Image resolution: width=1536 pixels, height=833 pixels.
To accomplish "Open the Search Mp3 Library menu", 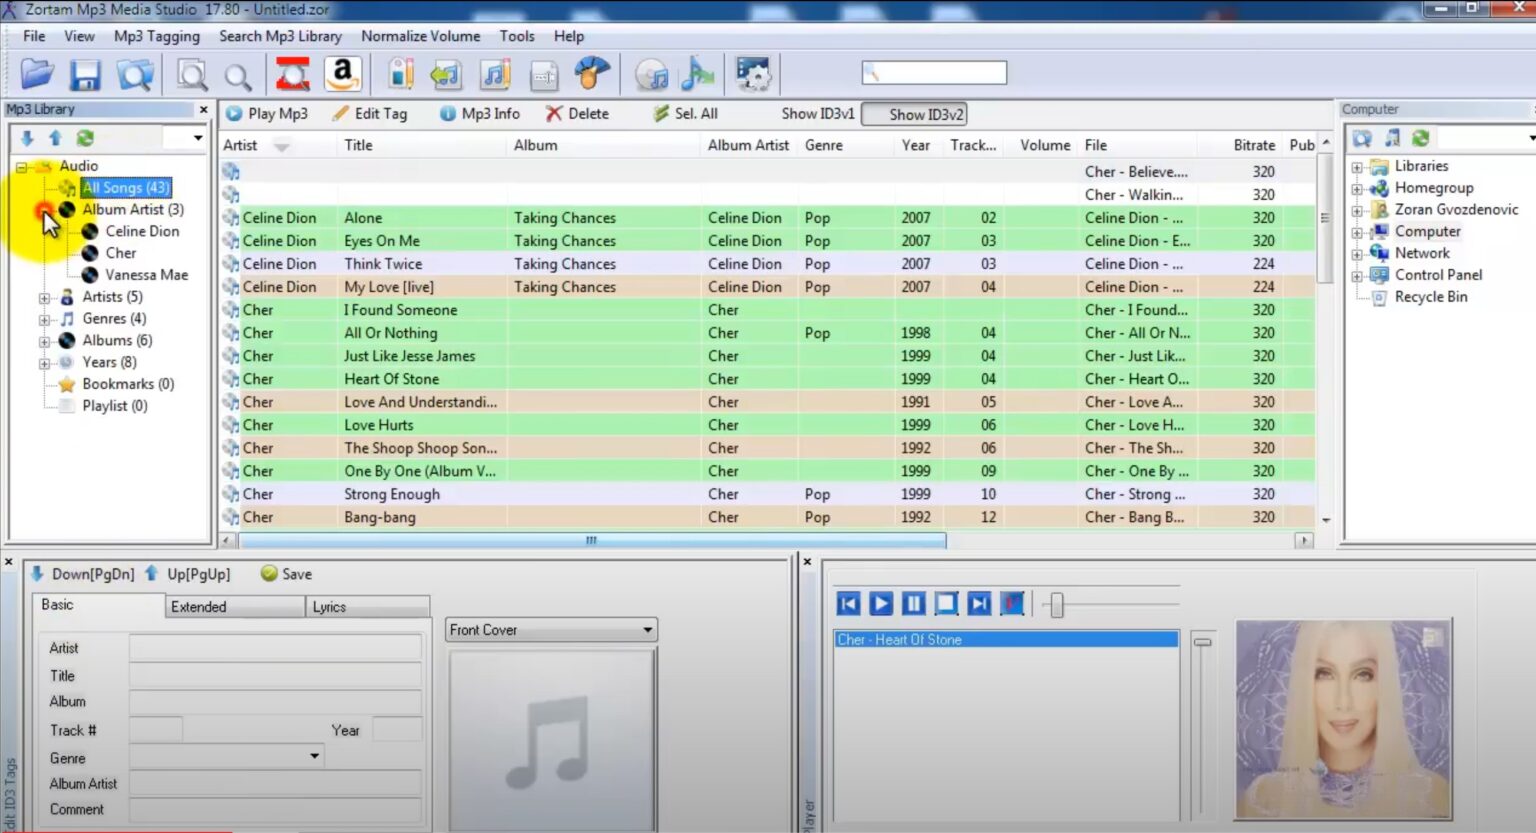I will tap(280, 36).
